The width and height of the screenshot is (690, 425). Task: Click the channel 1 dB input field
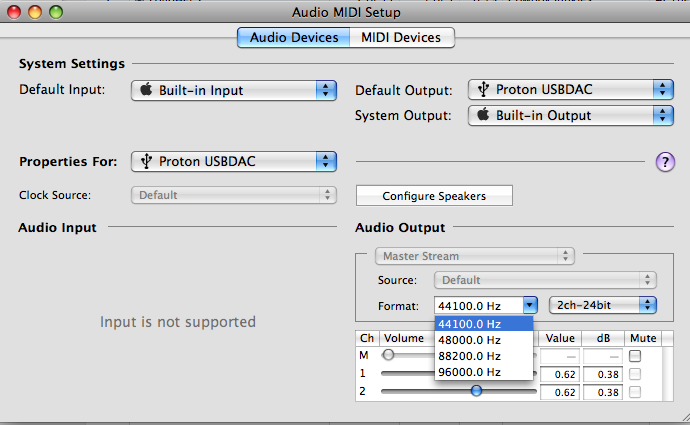(x=603, y=374)
